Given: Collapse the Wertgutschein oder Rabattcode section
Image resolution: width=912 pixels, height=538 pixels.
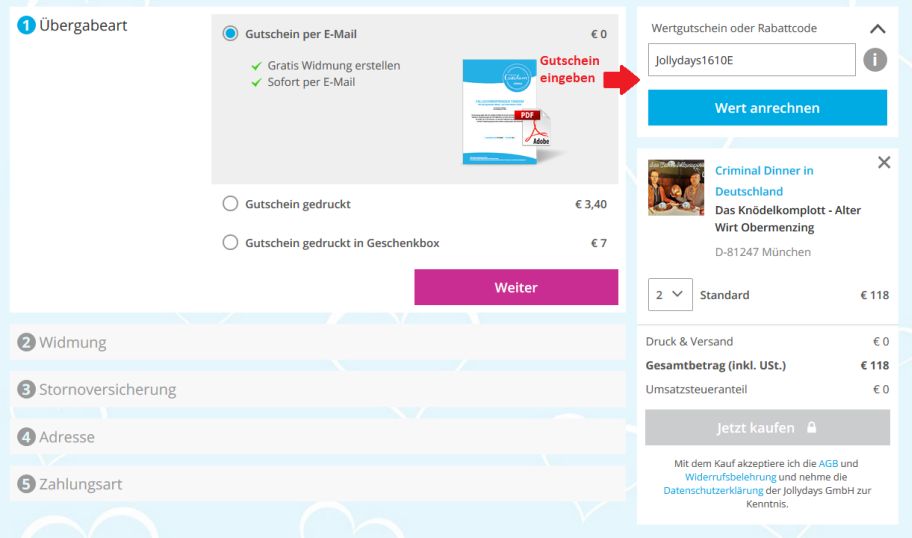Looking at the screenshot, I should click(x=878, y=28).
